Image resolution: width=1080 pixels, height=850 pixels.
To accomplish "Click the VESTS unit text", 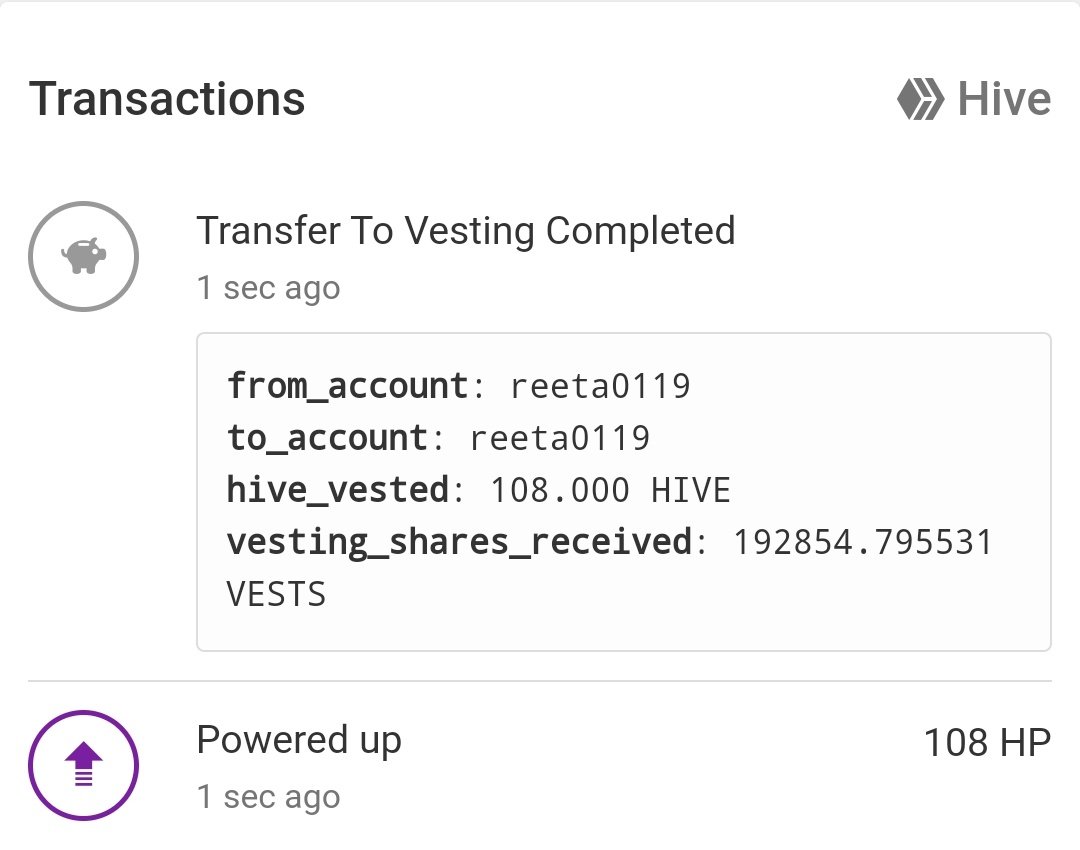I will click(x=276, y=594).
